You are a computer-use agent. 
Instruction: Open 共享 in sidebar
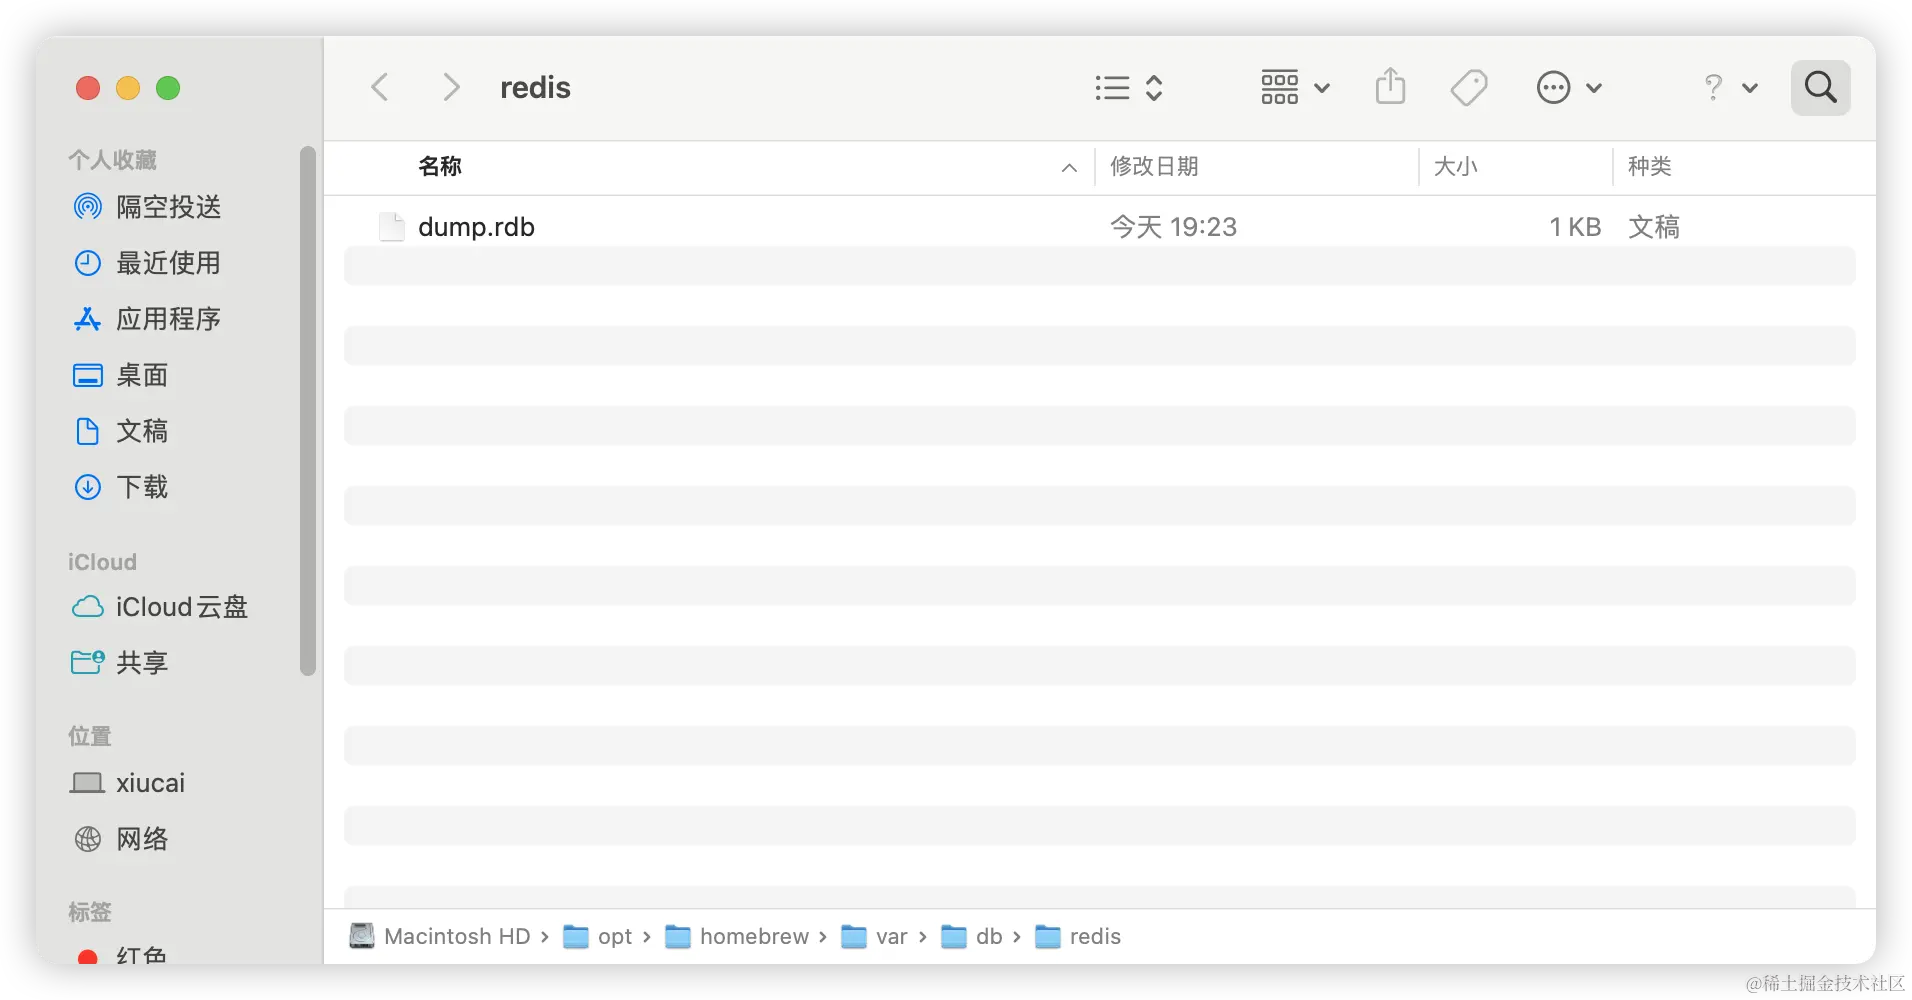click(x=120, y=663)
